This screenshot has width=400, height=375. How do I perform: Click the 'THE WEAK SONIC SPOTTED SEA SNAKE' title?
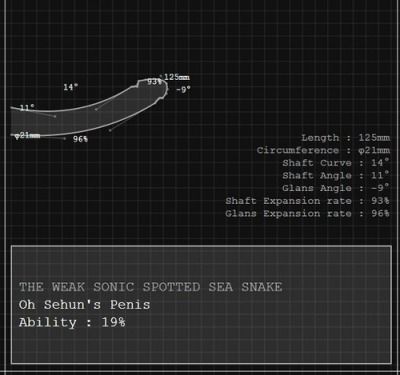point(151,287)
